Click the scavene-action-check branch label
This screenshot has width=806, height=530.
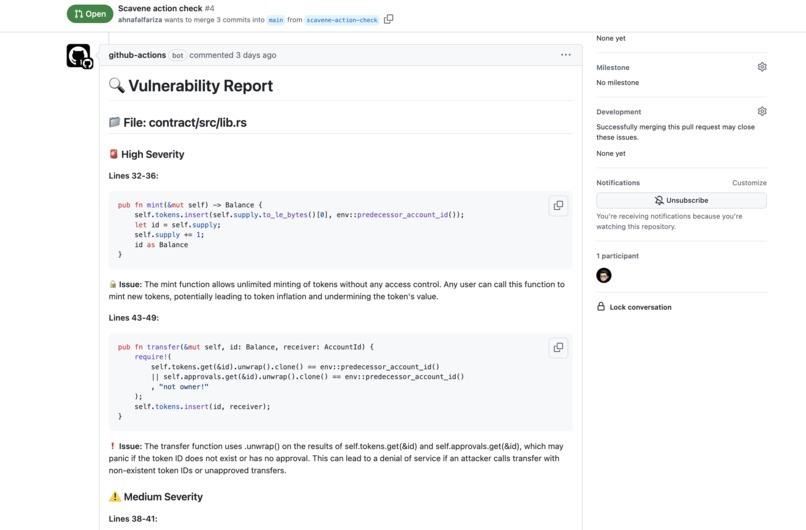(x=342, y=20)
